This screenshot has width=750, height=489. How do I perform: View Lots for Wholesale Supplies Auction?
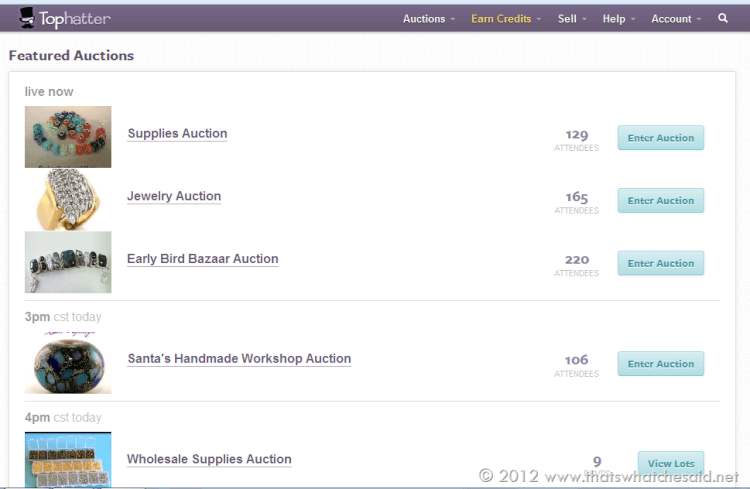point(670,464)
